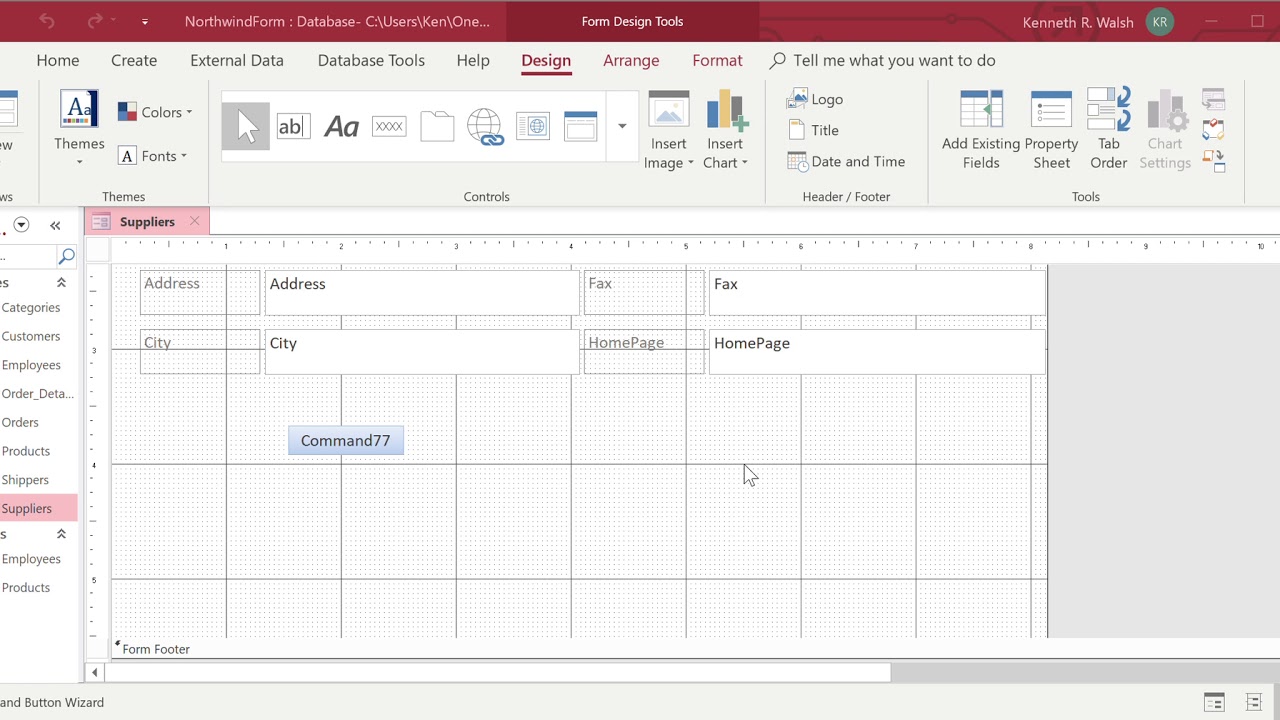Switch to the Home tab
Viewport: 1280px width, 720px height.
(x=58, y=60)
